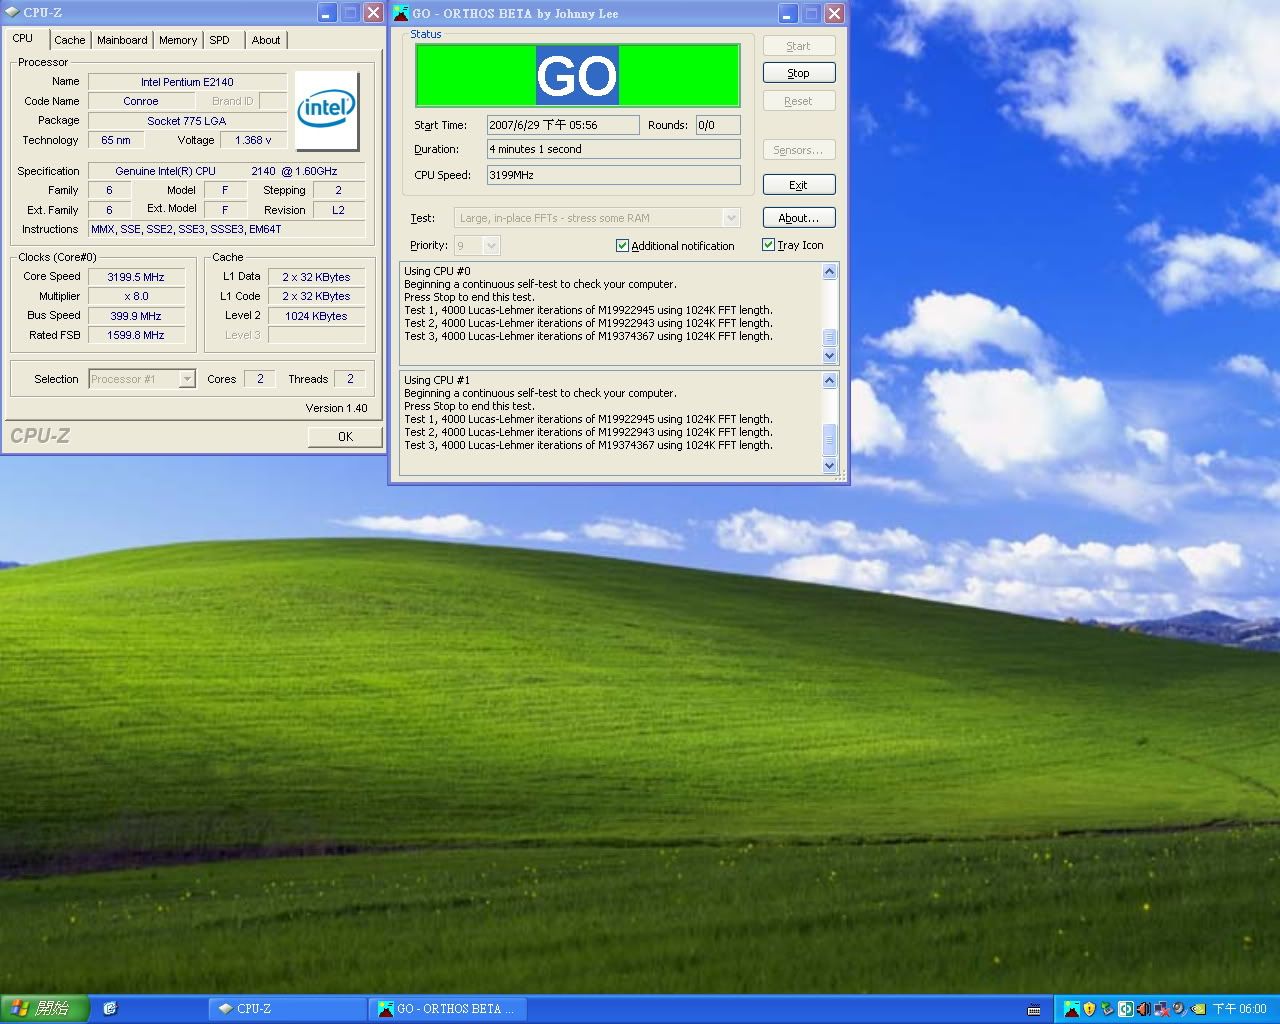
Task: Click the keyboard input method icon on taskbar
Action: coord(1034,1010)
